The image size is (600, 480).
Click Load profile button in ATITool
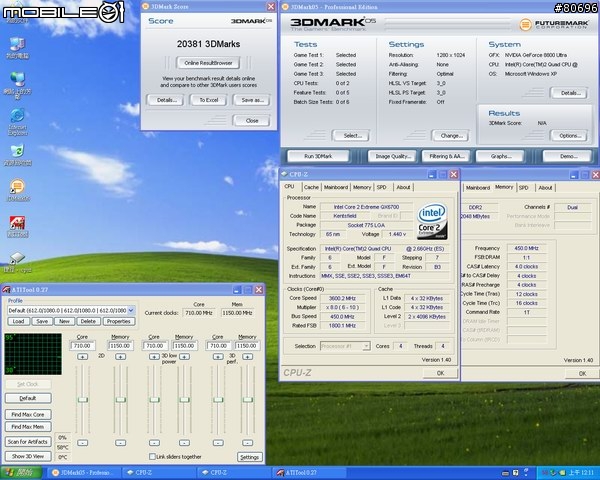(18, 322)
